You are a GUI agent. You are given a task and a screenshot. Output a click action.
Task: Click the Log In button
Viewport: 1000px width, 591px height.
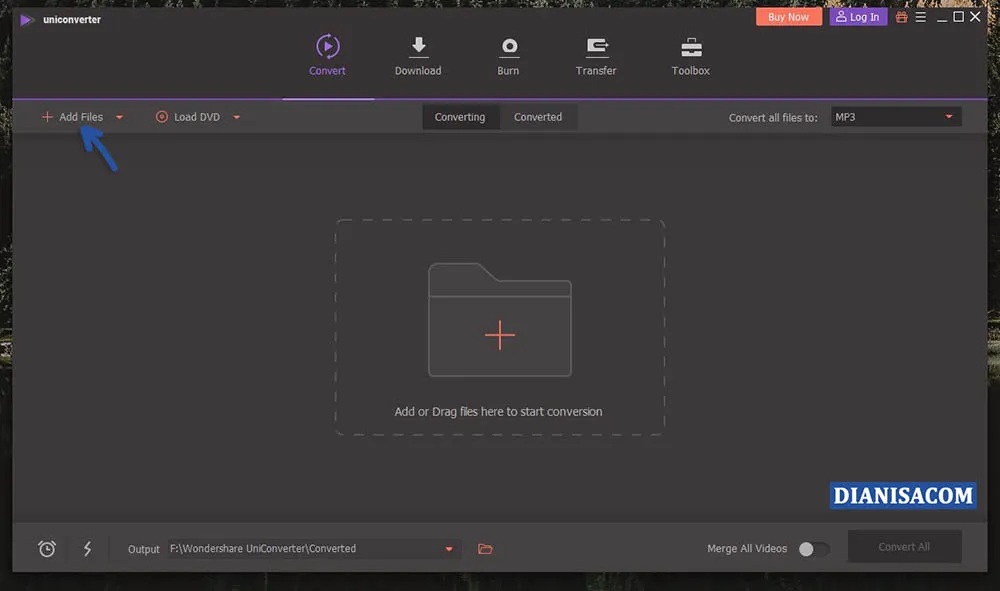click(x=857, y=16)
